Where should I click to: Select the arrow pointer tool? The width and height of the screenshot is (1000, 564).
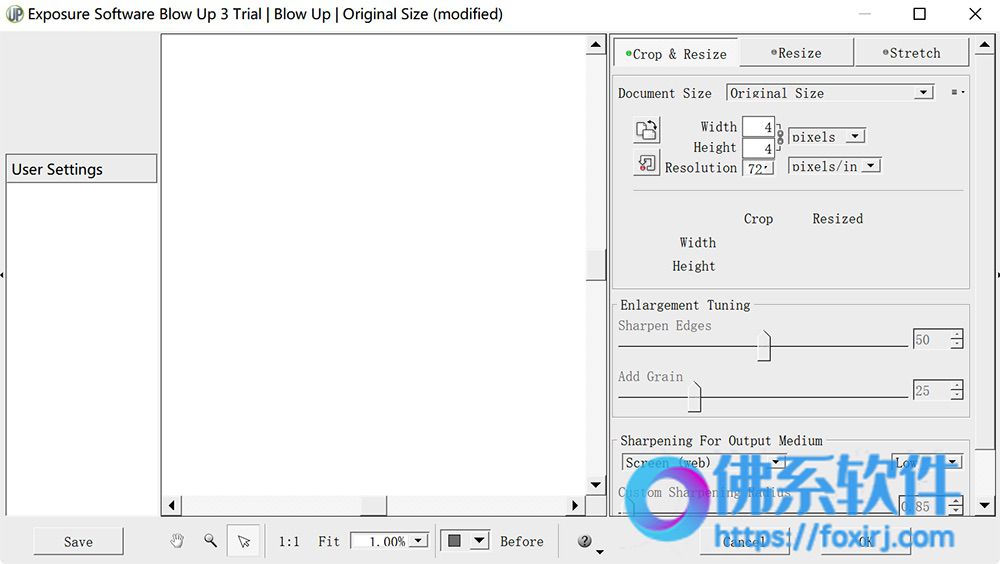(244, 541)
